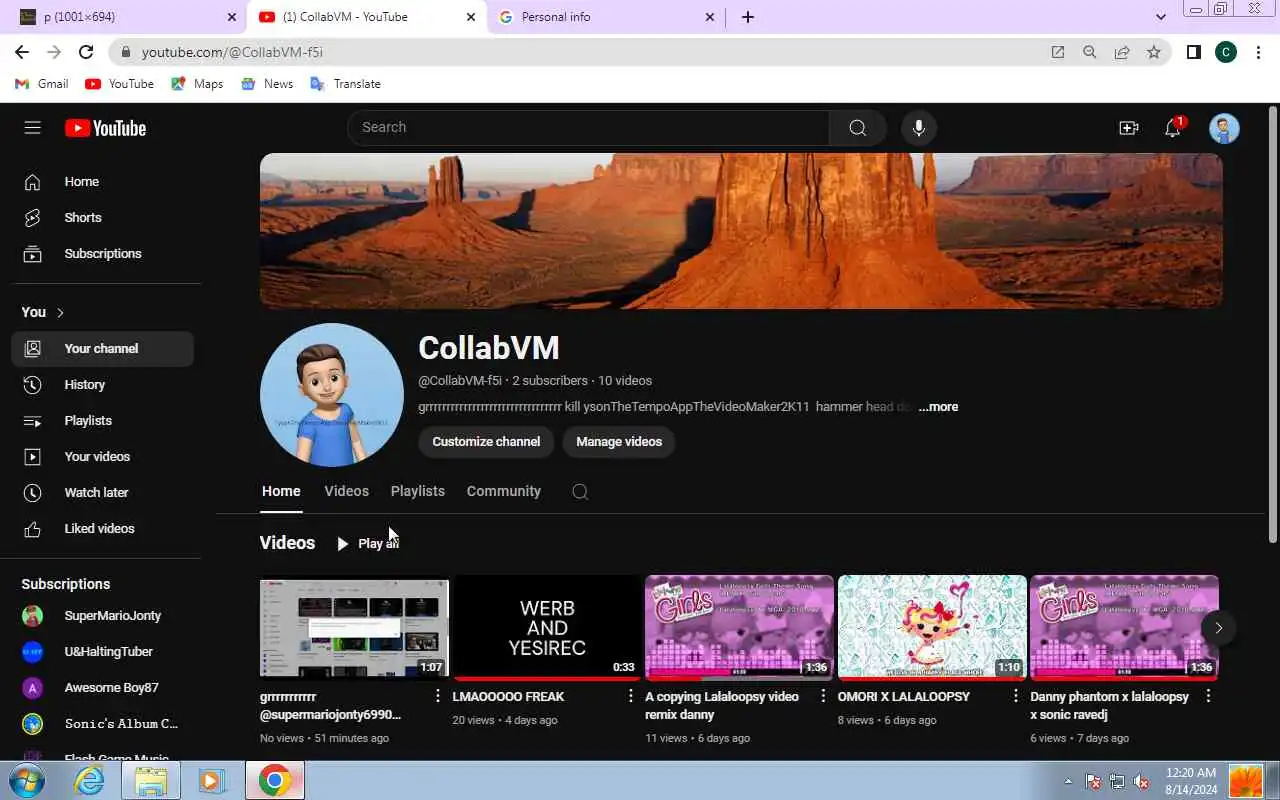The width and height of the screenshot is (1280, 800).
Task: Reload the page
Action: point(86,52)
